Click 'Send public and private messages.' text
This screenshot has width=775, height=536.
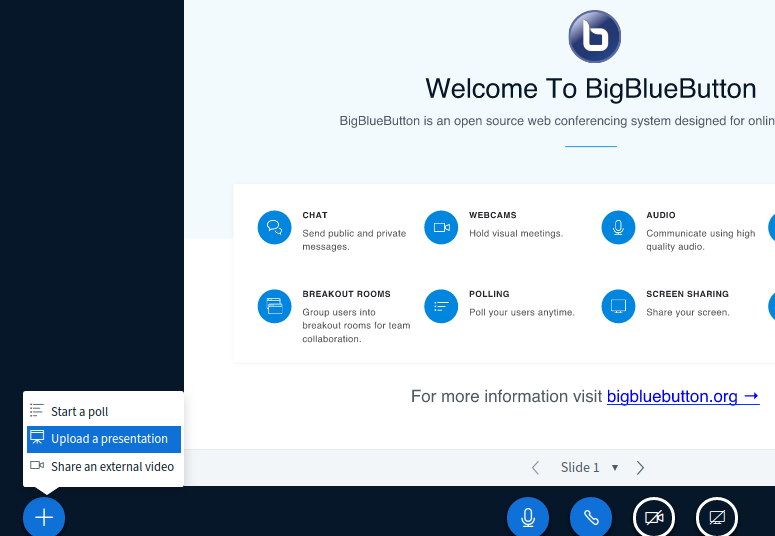pos(354,240)
